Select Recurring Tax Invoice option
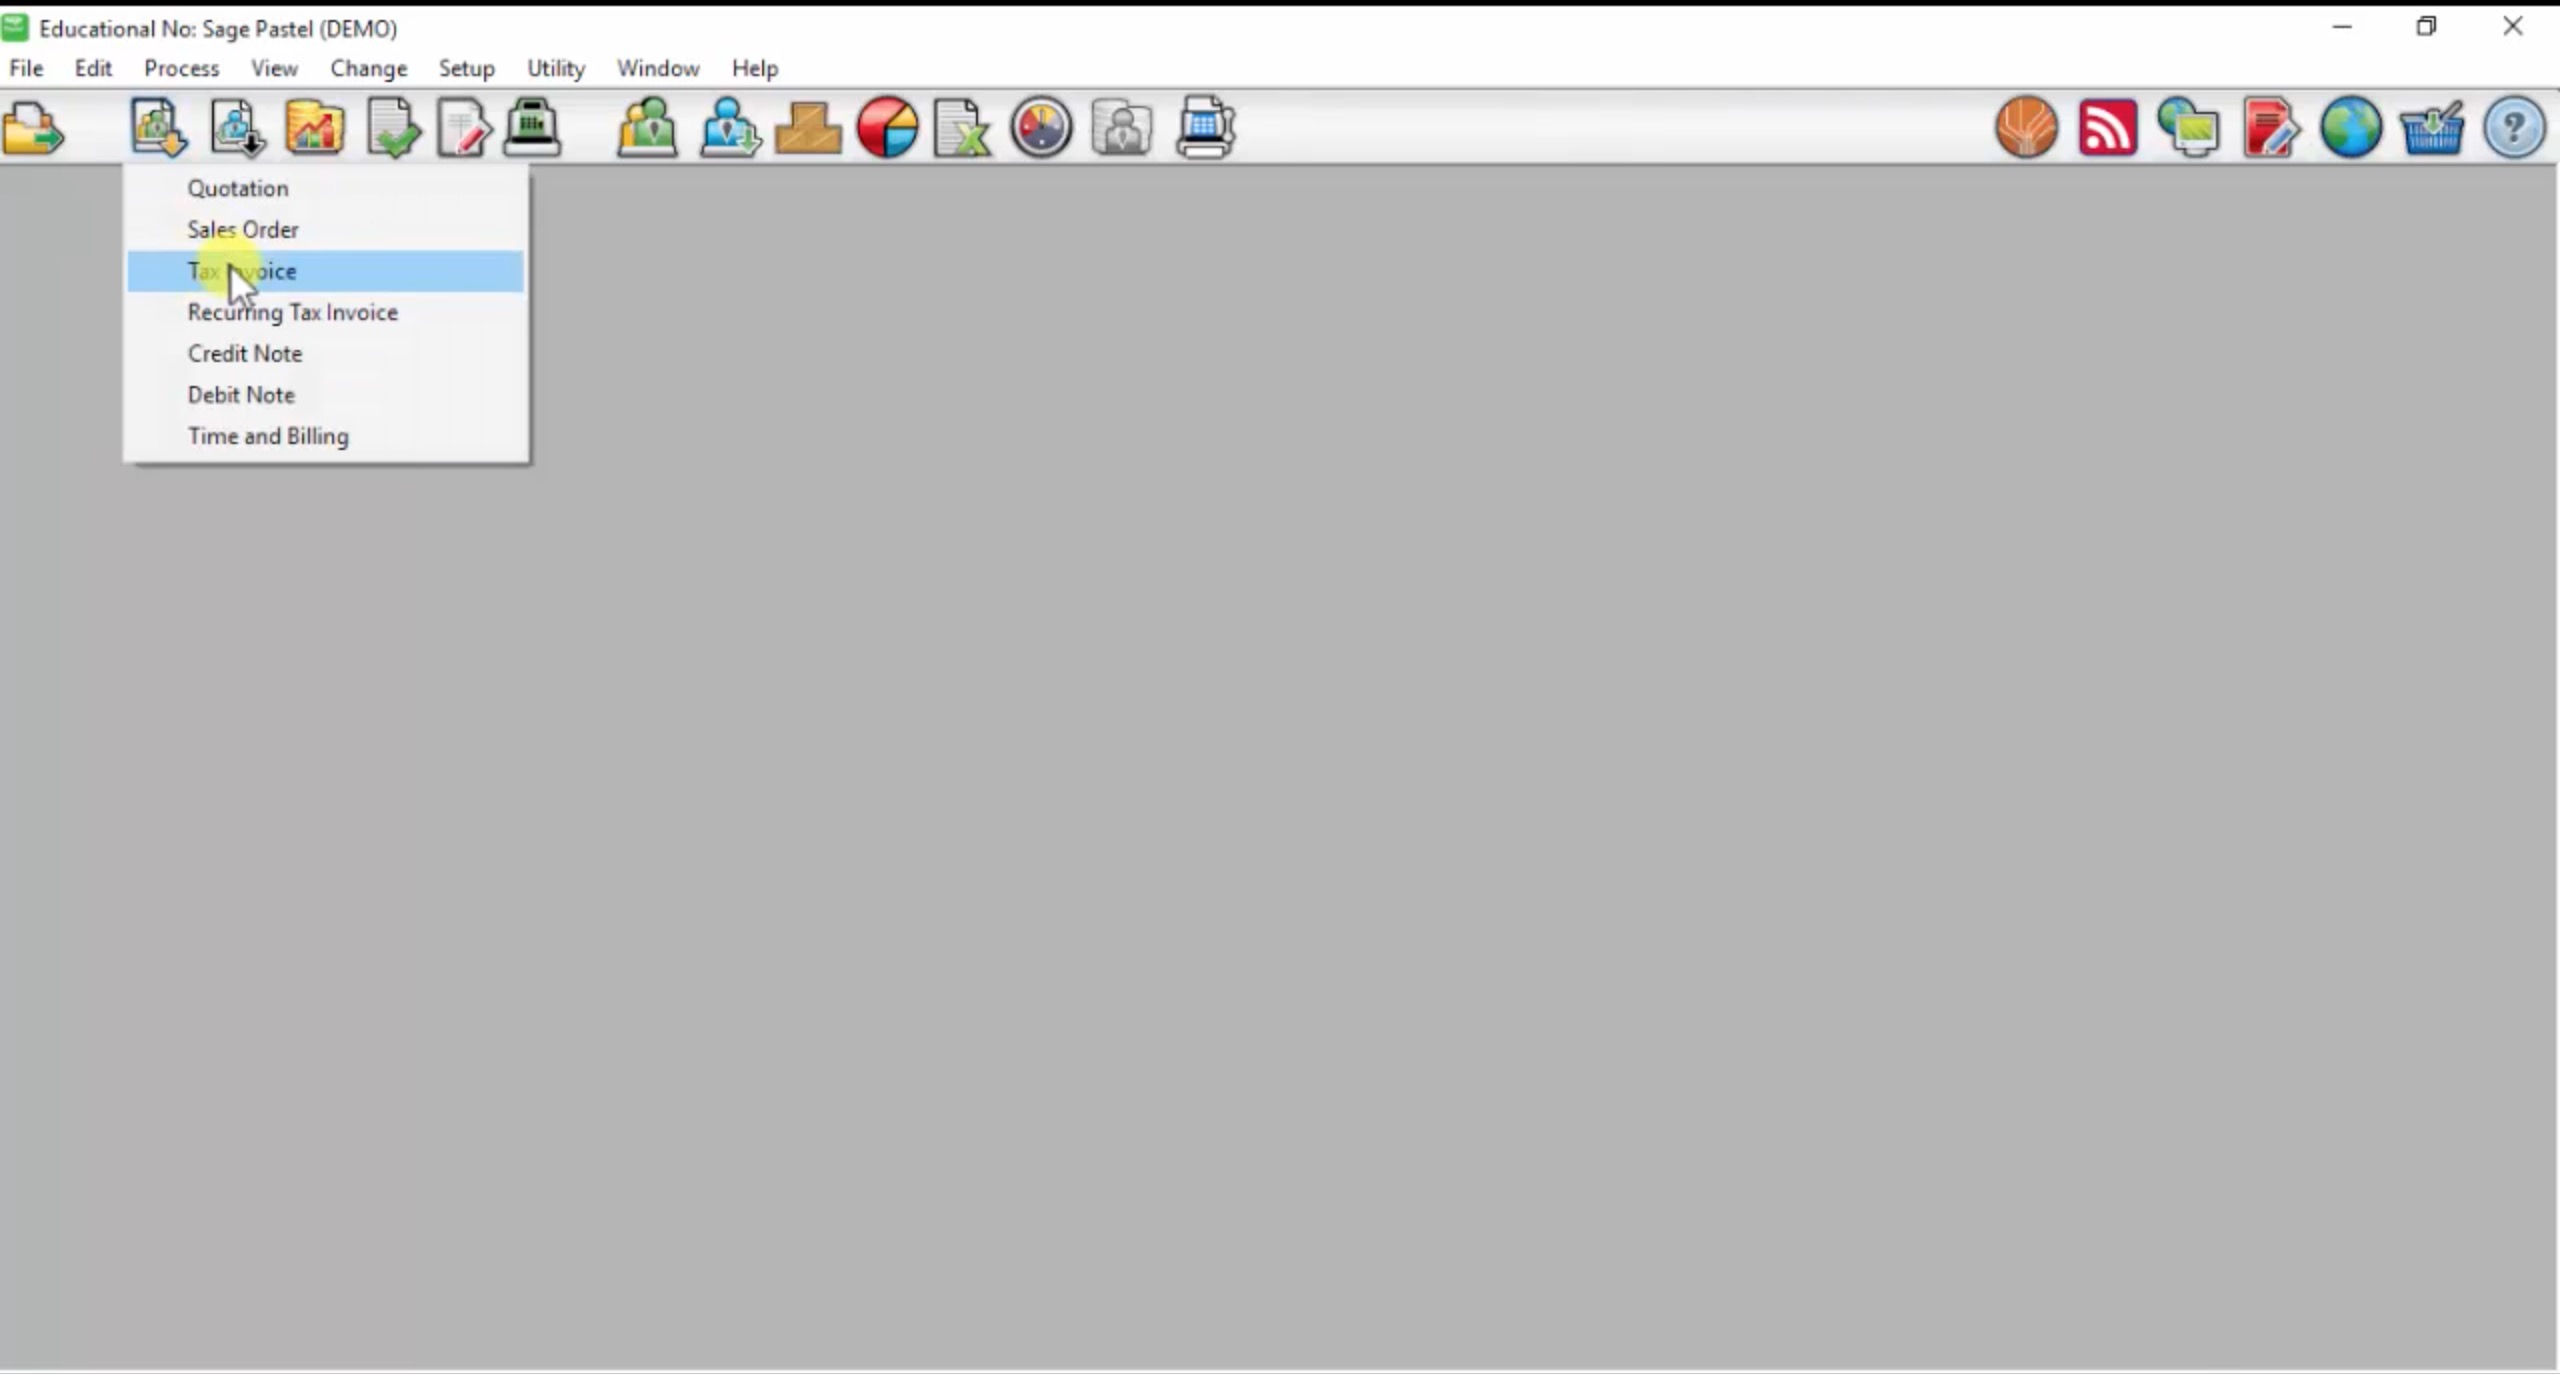 (x=293, y=312)
